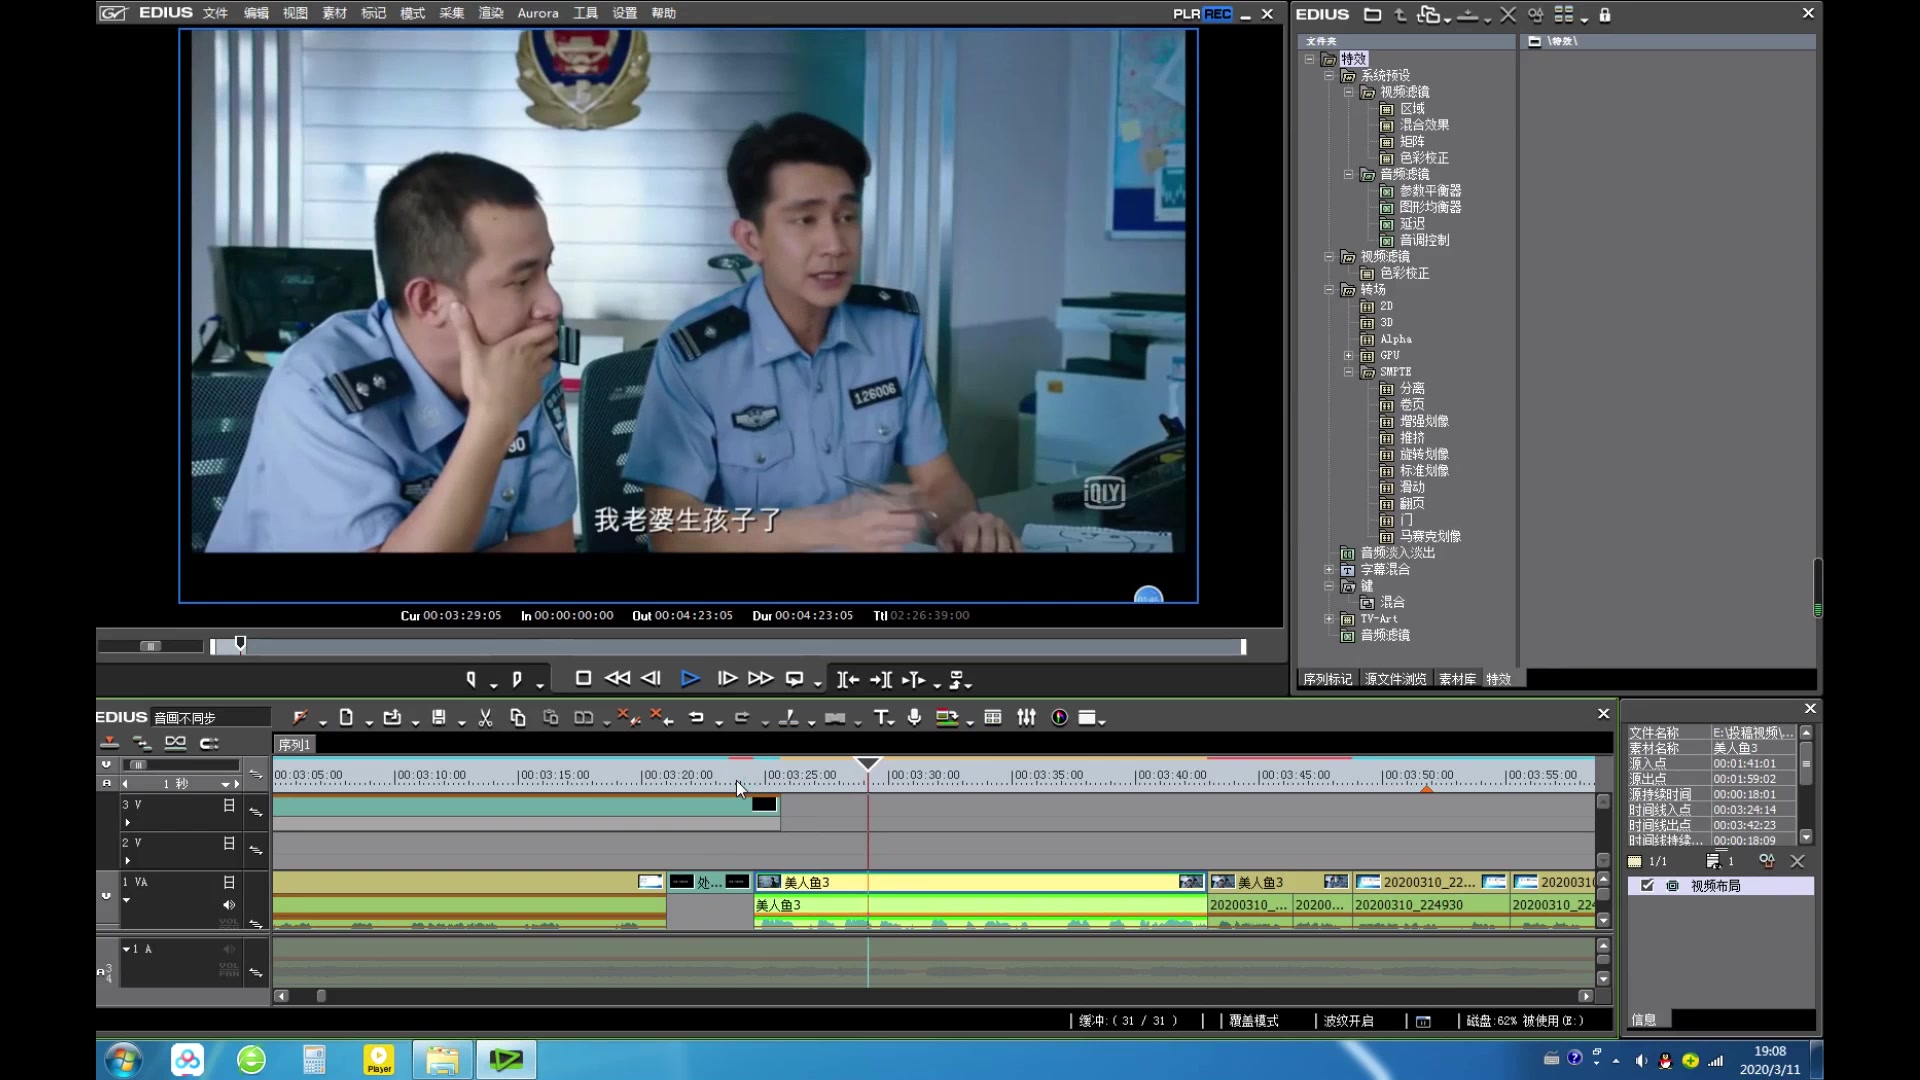
Task: Toggle the insert/overwrite mode icon
Action: pos(109,742)
